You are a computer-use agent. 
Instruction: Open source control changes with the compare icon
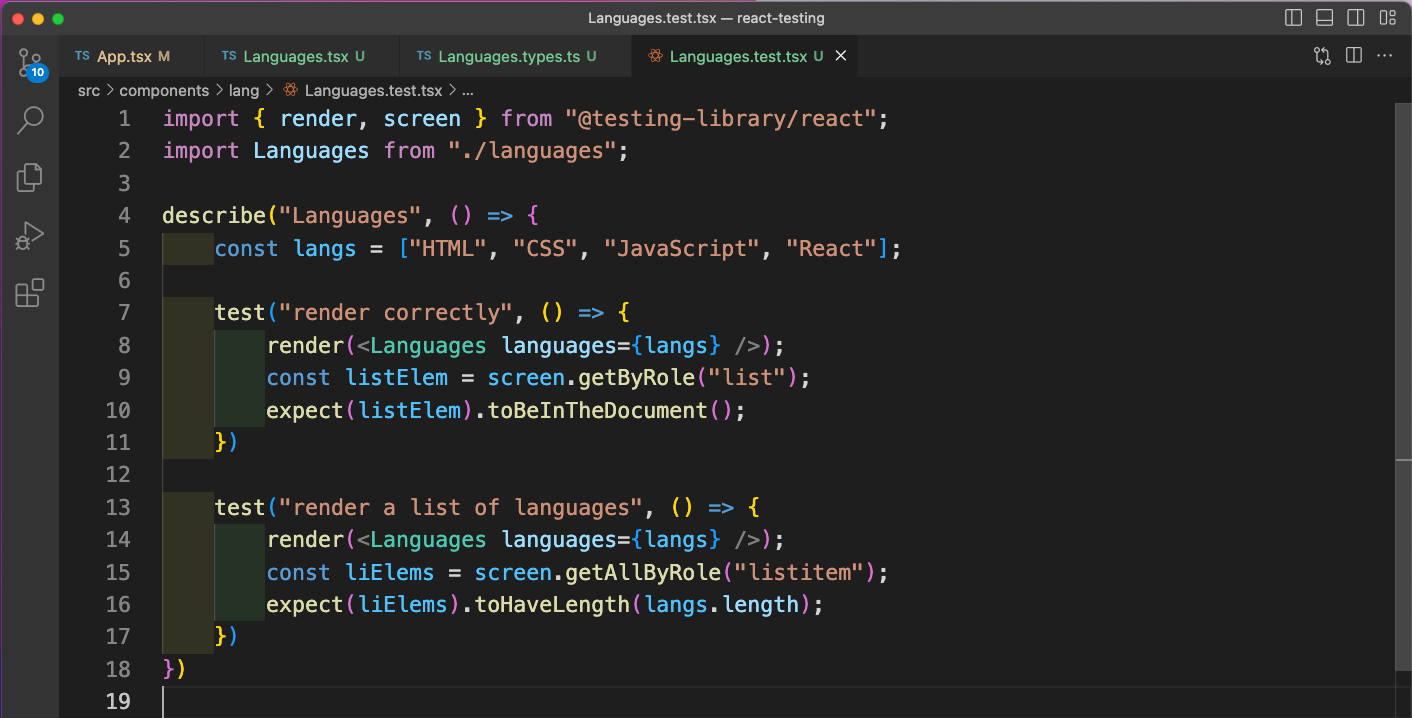(x=1321, y=56)
